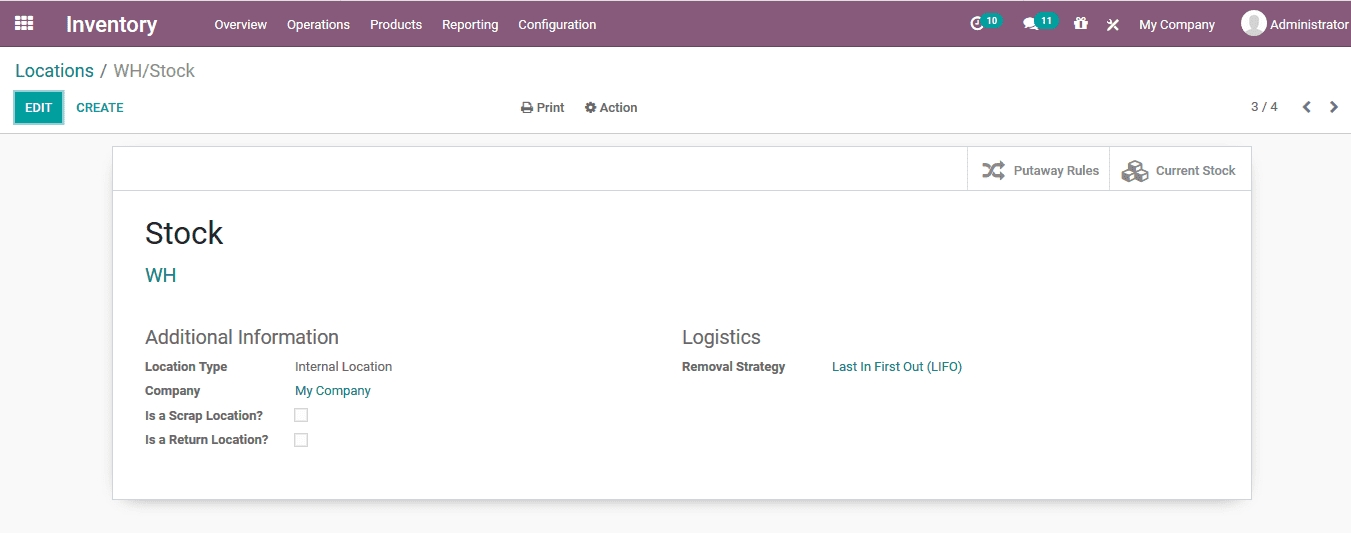The width and height of the screenshot is (1351, 533).
Task: Open Last In First Out (LIFO) link
Action: [x=897, y=367]
